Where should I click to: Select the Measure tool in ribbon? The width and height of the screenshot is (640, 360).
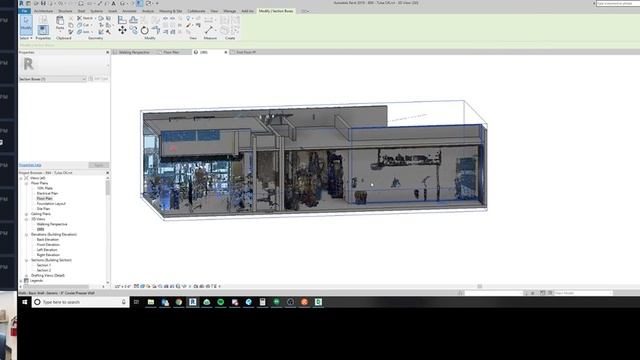pyautogui.click(x=209, y=30)
